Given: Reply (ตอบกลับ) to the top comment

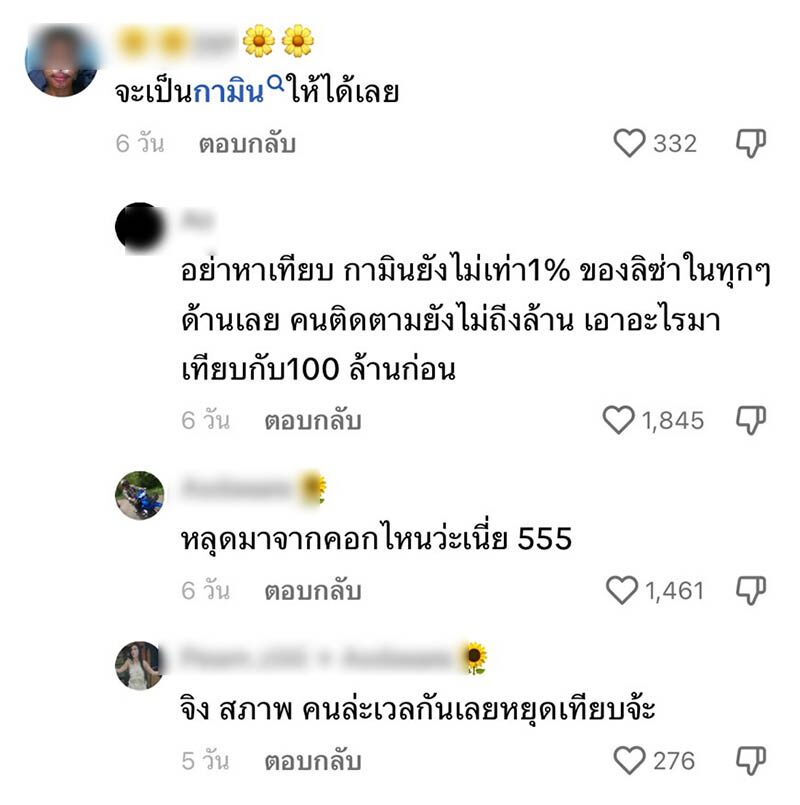Looking at the screenshot, I should (x=247, y=144).
